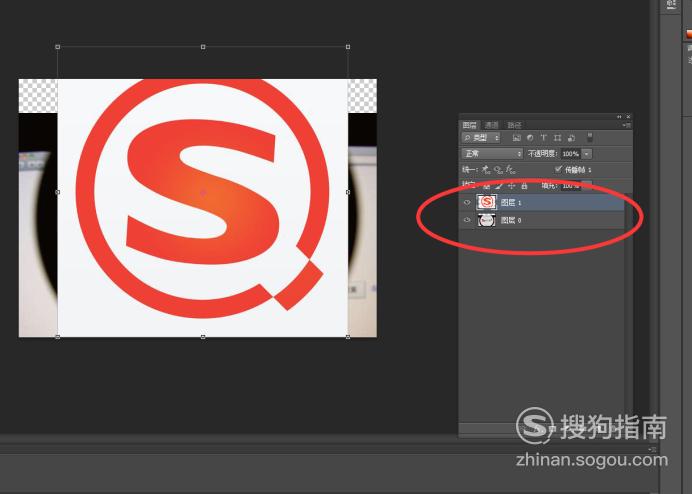Switch to the 图层 tab
The height and width of the screenshot is (494, 692).
coord(470,125)
